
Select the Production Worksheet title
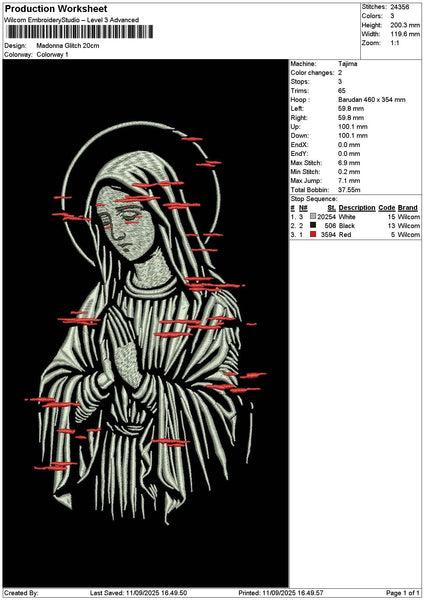56,8
